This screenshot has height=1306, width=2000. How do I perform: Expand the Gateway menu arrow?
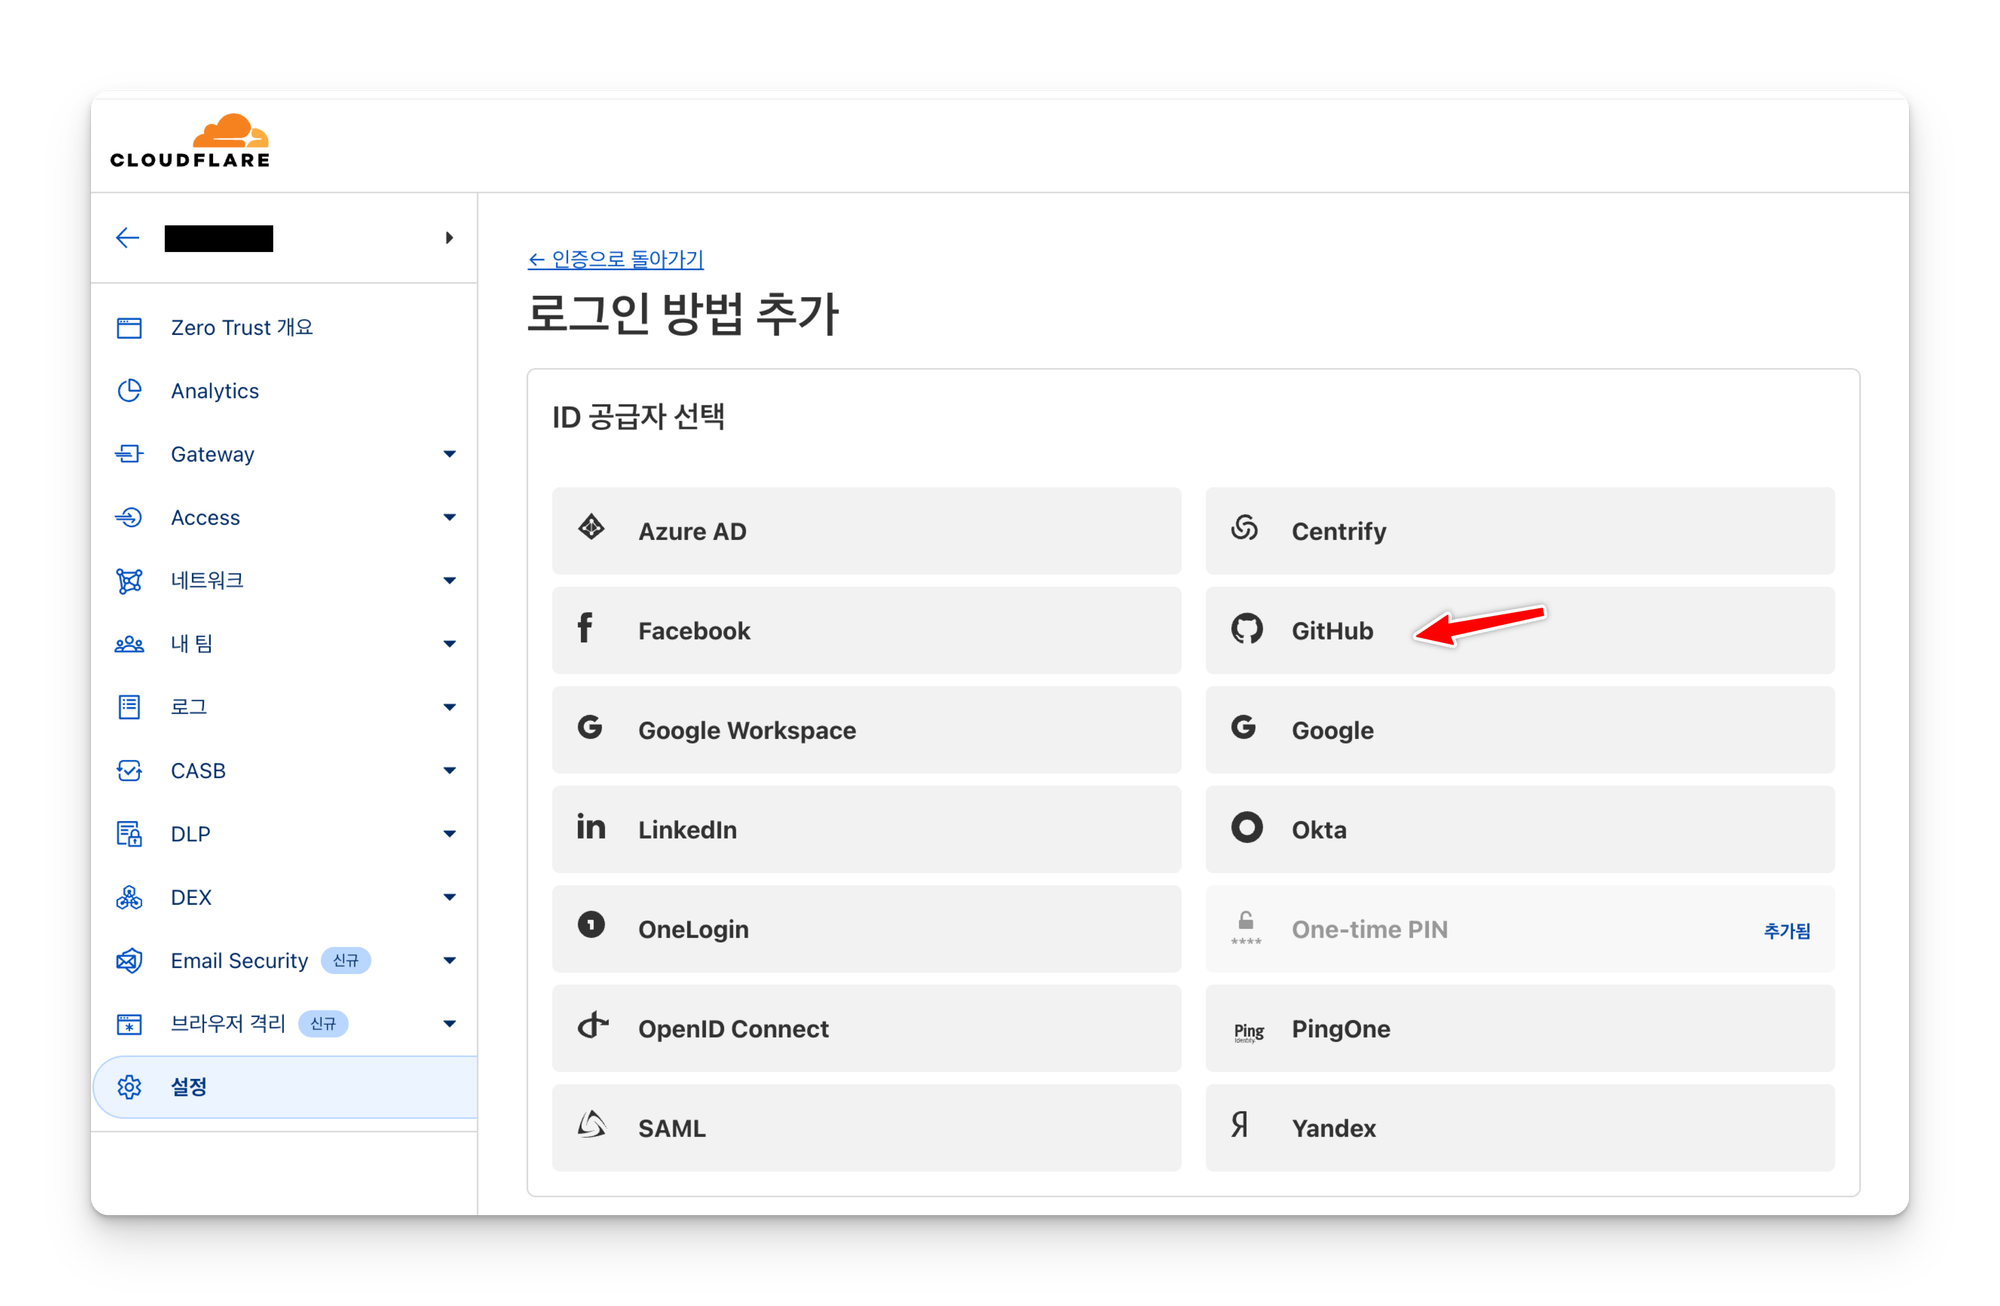pos(449,454)
